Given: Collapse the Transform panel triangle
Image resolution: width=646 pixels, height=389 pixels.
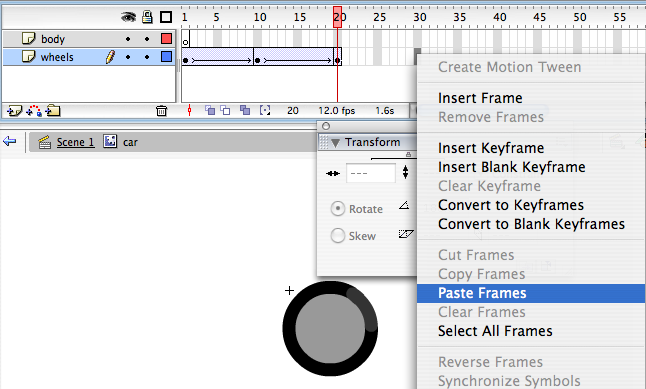Looking at the screenshot, I should 335,143.
